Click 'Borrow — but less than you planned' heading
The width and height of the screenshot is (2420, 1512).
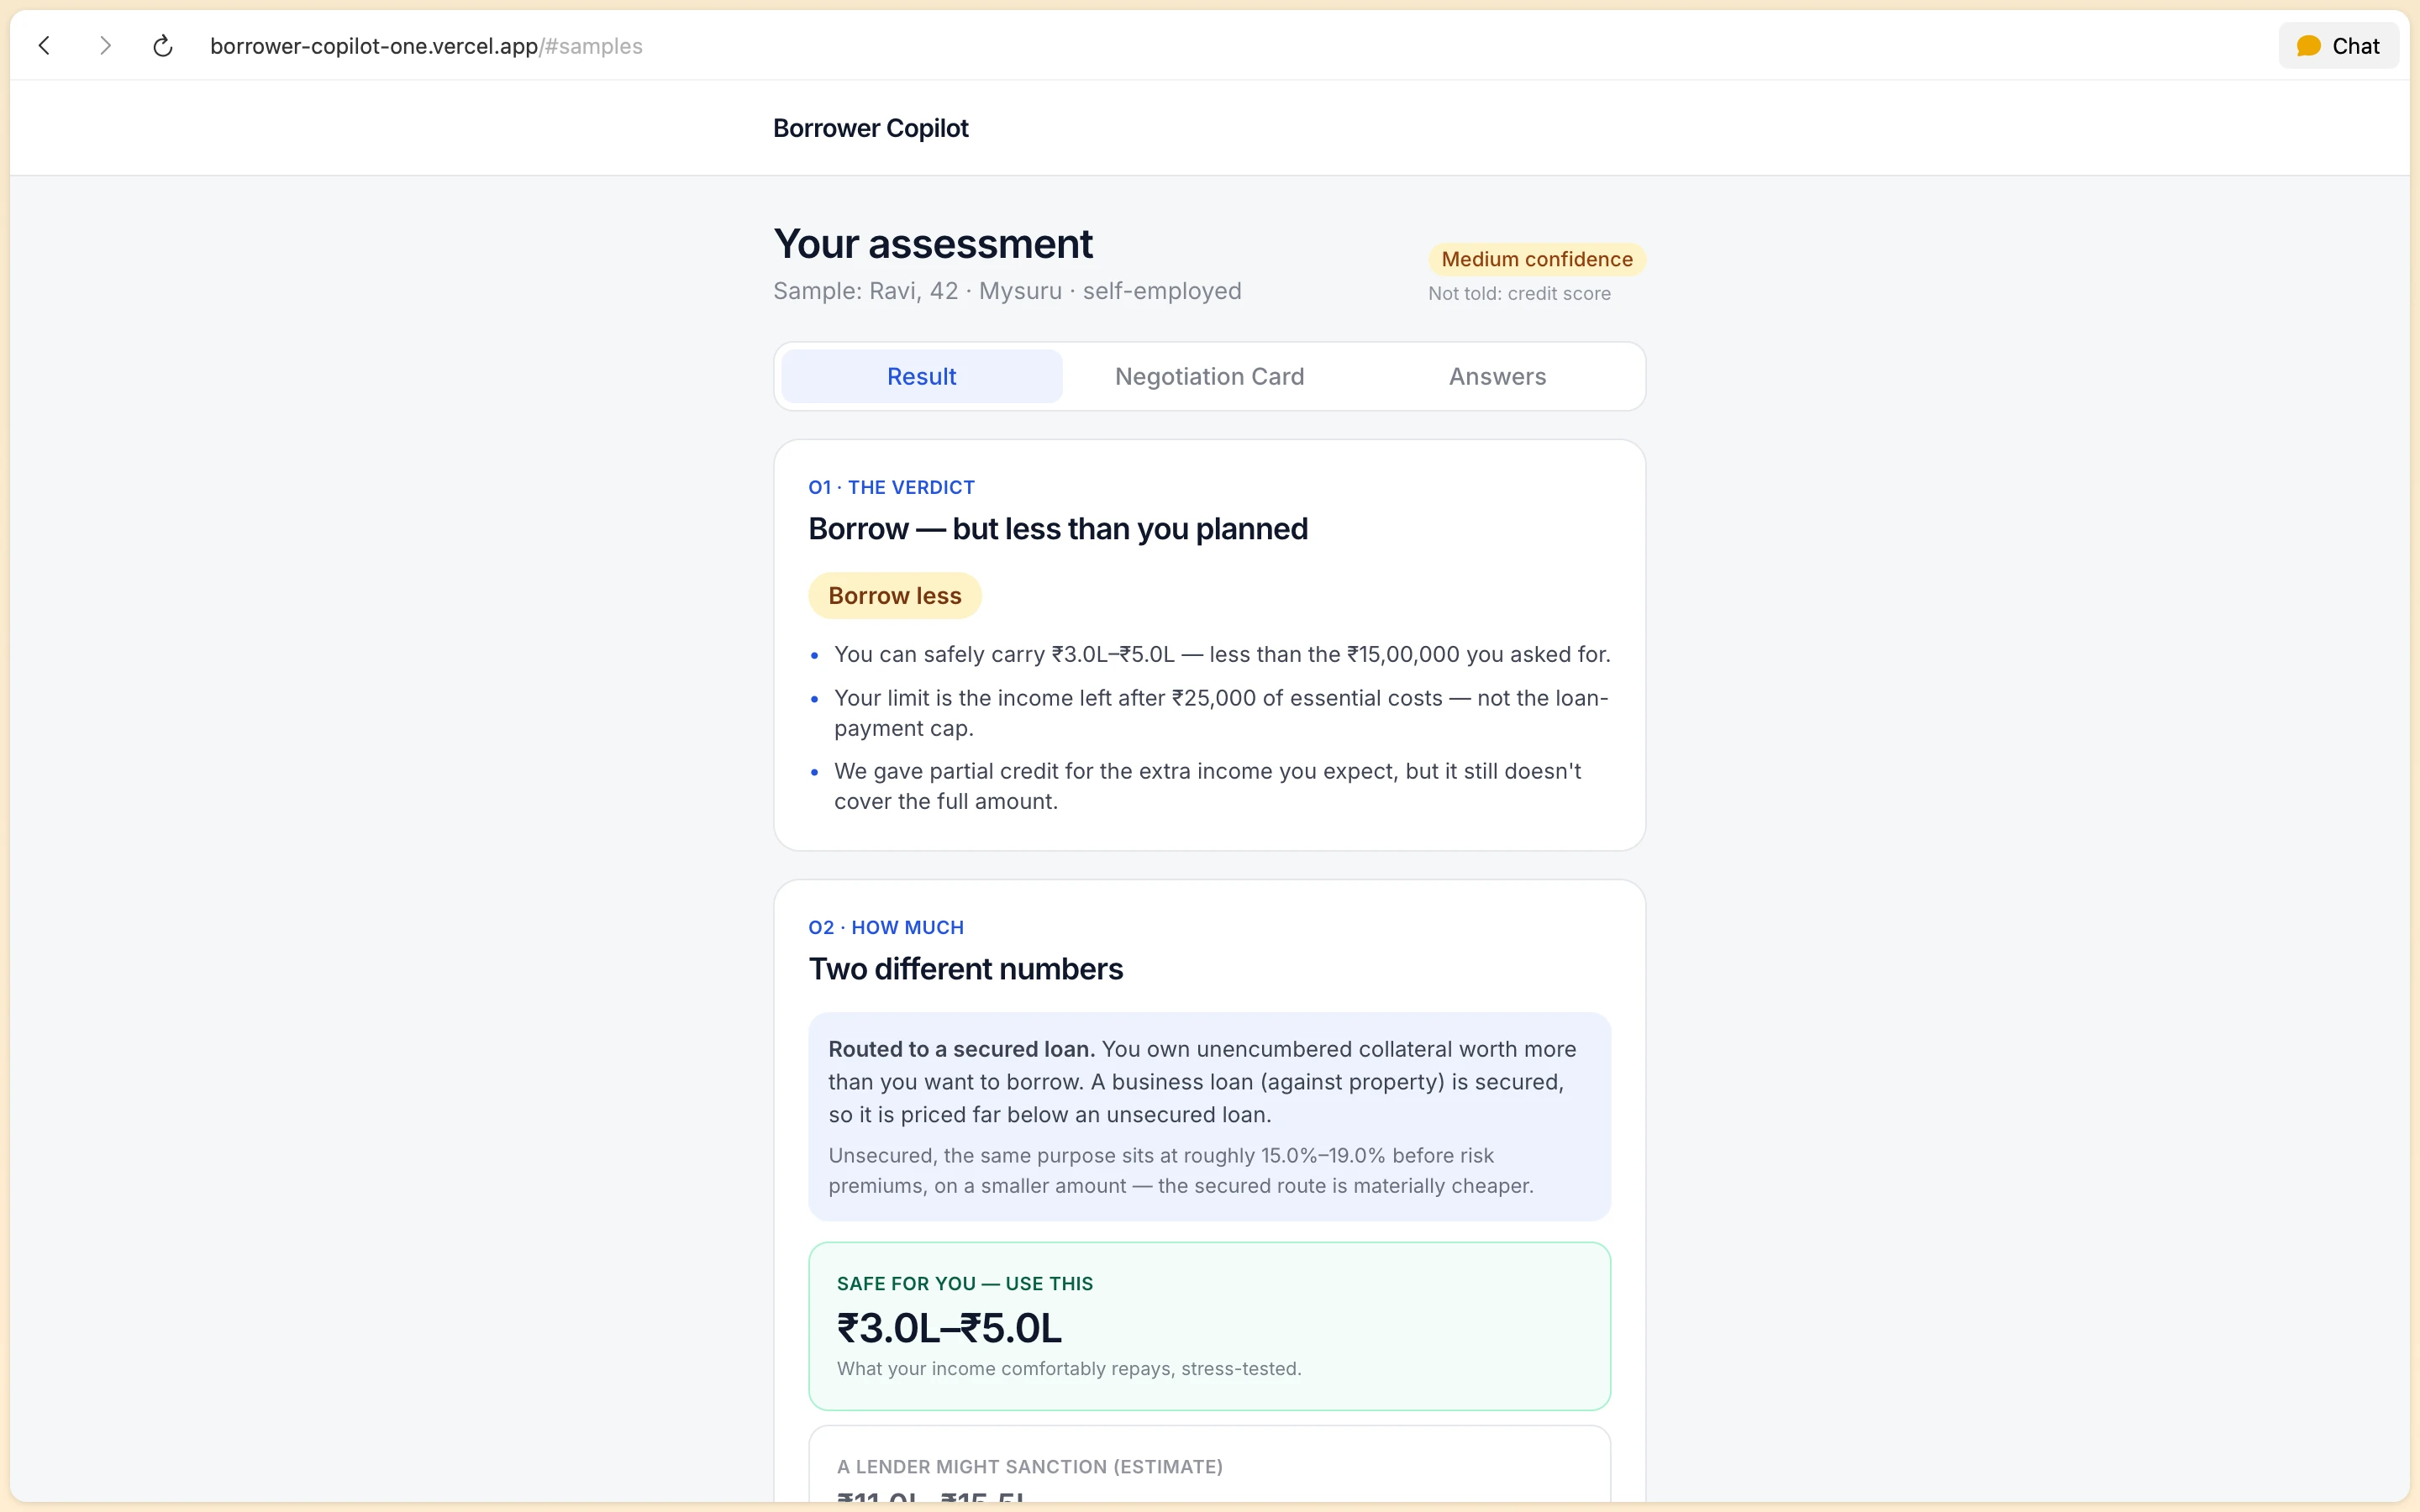(x=1058, y=529)
